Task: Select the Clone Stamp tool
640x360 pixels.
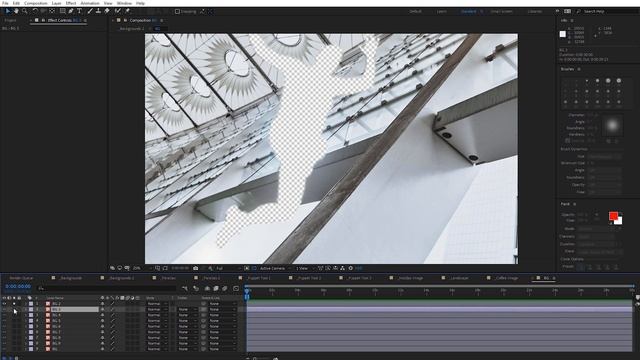Action: point(98,11)
